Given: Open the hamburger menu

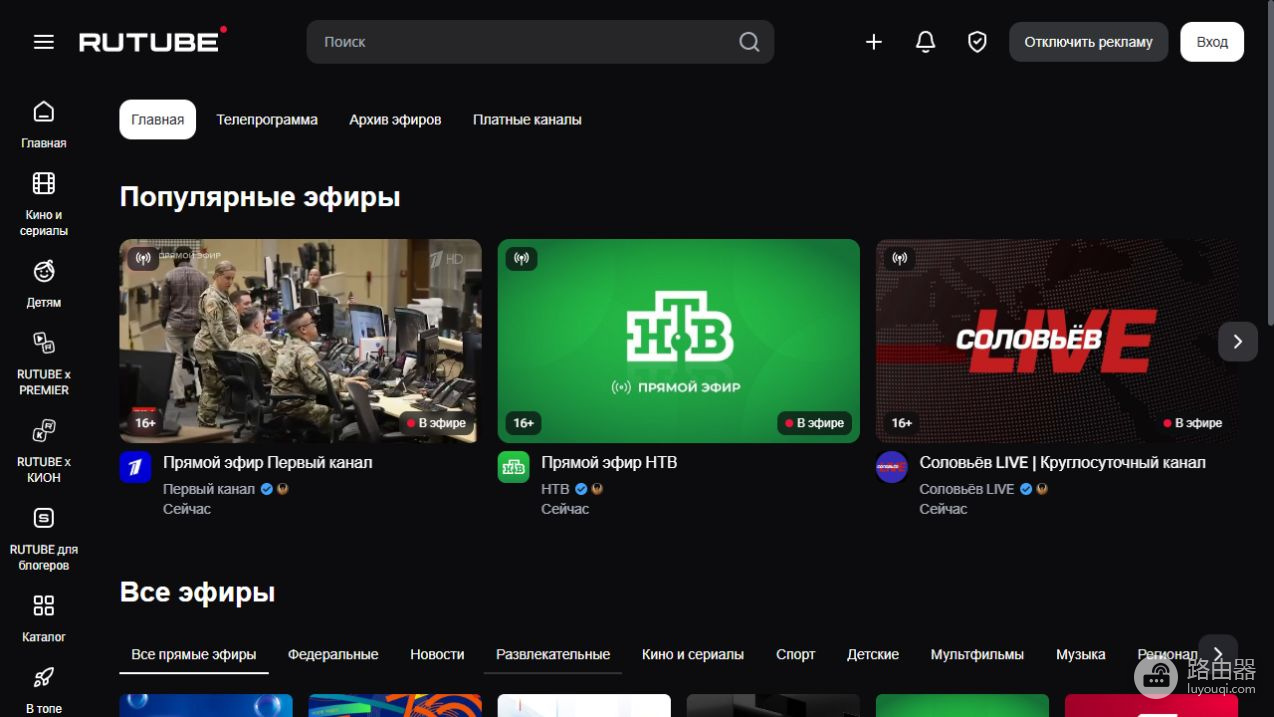Looking at the screenshot, I should click(x=44, y=42).
